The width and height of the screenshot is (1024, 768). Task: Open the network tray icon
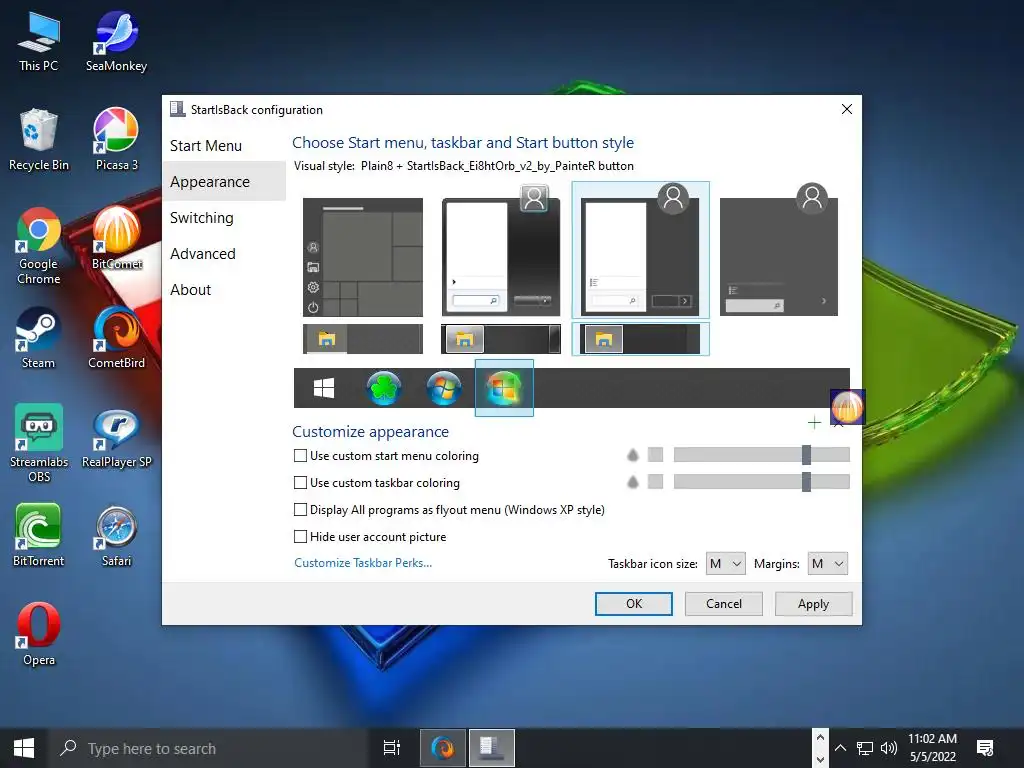865,748
